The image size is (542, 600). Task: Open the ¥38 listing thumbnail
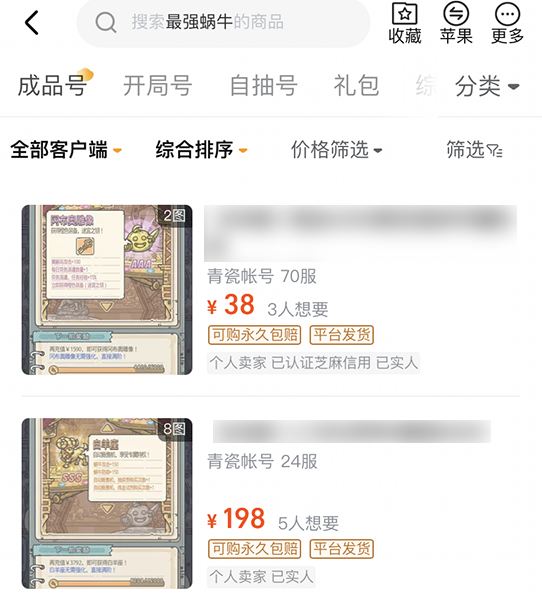[107, 290]
